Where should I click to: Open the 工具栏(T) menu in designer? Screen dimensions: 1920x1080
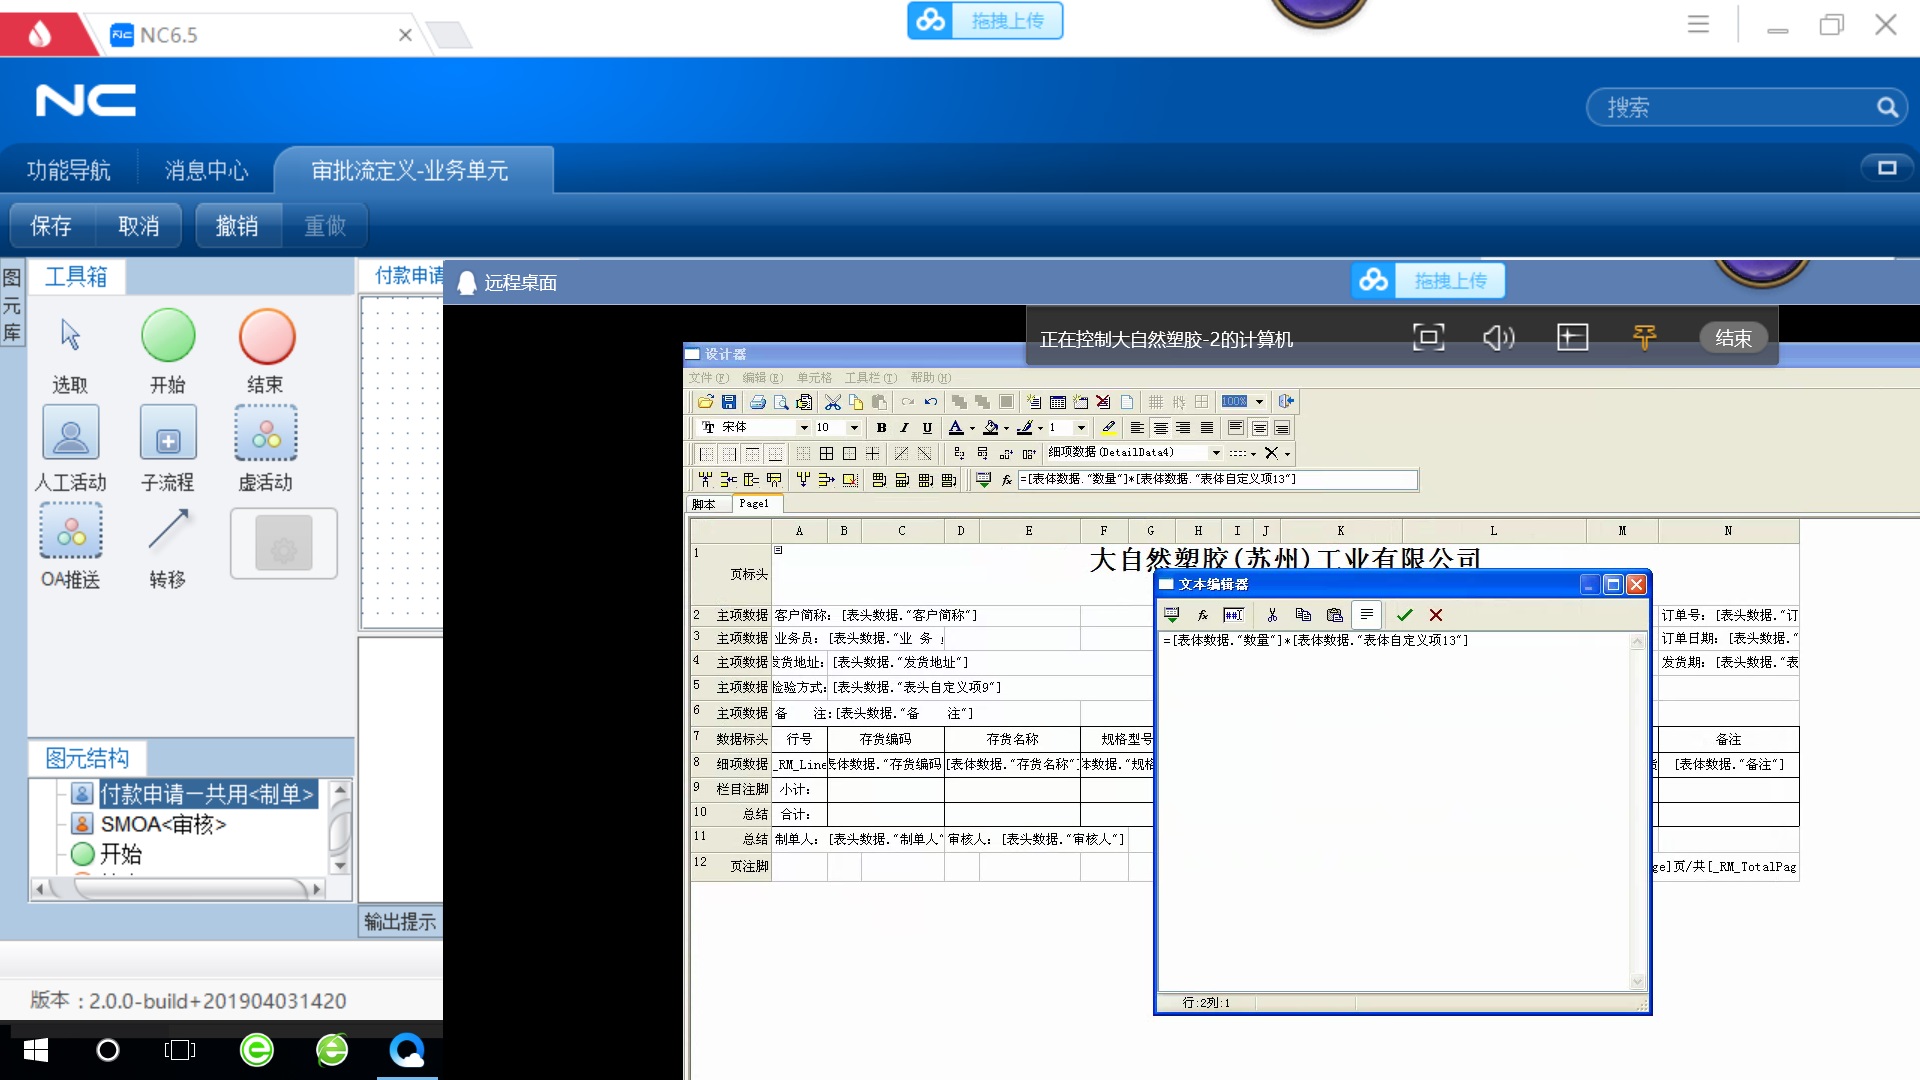(x=870, y=378)
